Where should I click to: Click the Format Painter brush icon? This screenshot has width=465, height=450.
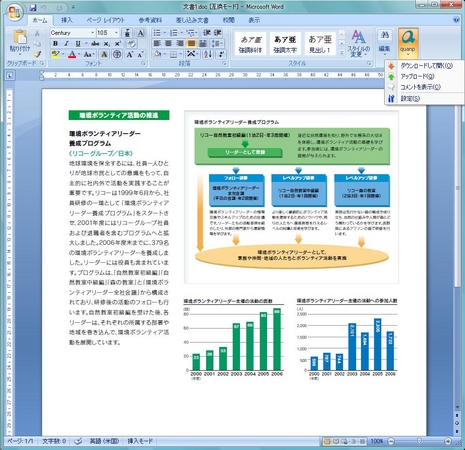[x=37, y=54]
